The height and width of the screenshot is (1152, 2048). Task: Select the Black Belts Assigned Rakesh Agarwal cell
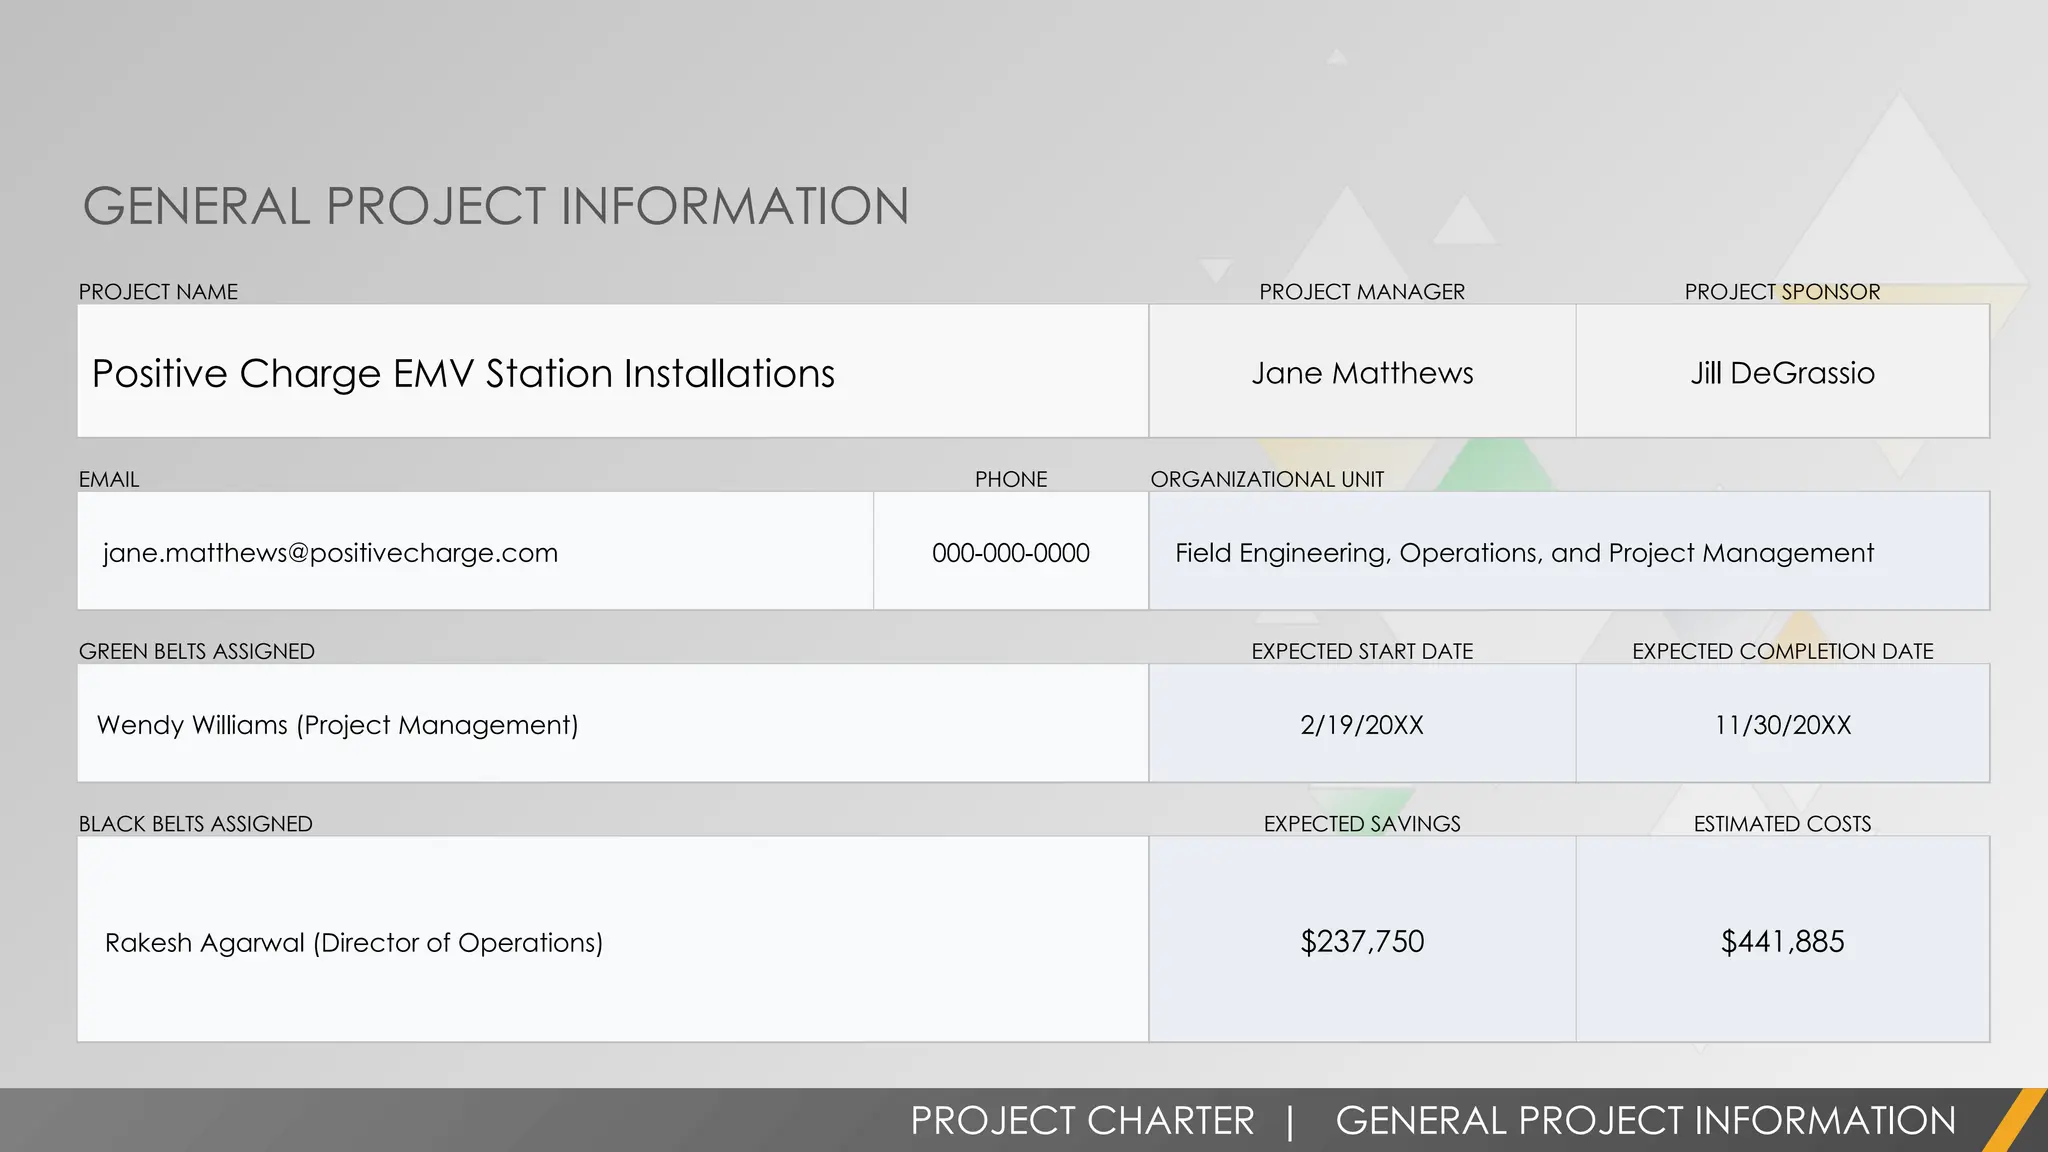pyautogui.click(x=354, y=942)
